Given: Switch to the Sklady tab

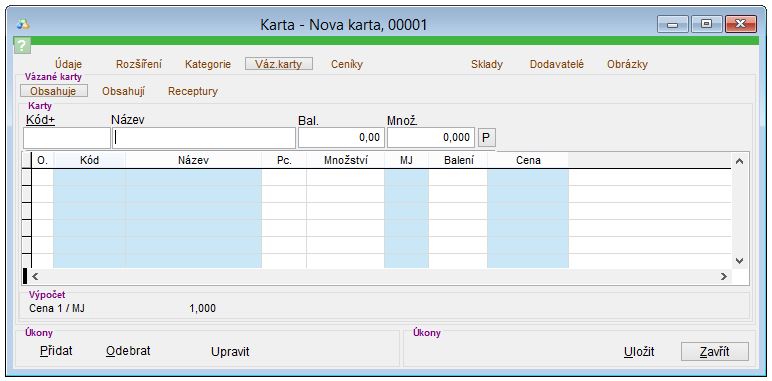Looking at the screenshot, I should tap(487, 64).
